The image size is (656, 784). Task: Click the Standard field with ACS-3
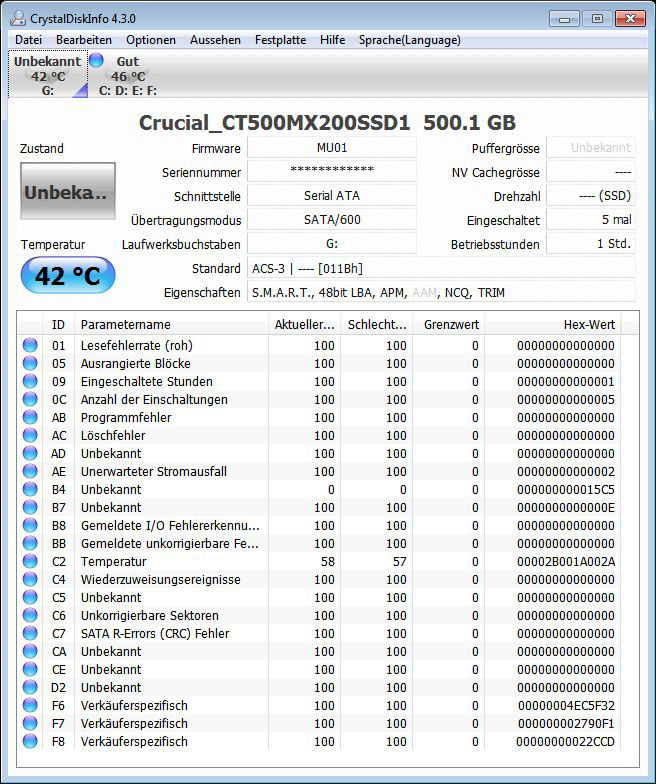(442, 268)
